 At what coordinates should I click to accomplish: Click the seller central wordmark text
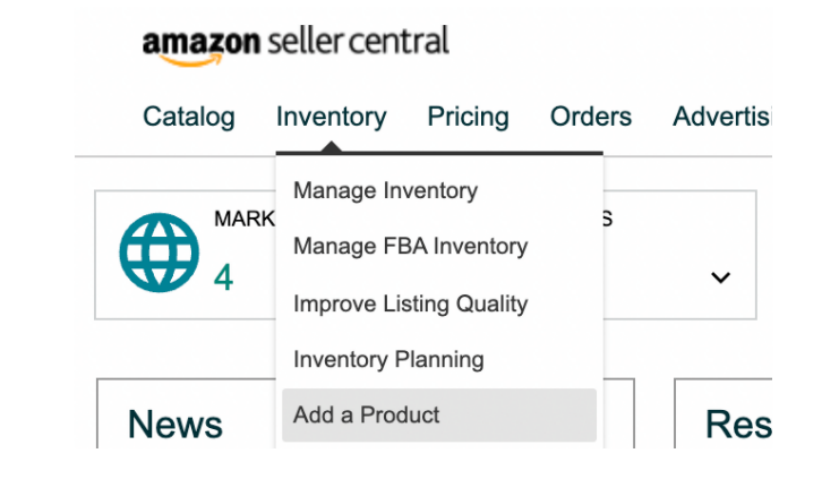tap(359, 41)
